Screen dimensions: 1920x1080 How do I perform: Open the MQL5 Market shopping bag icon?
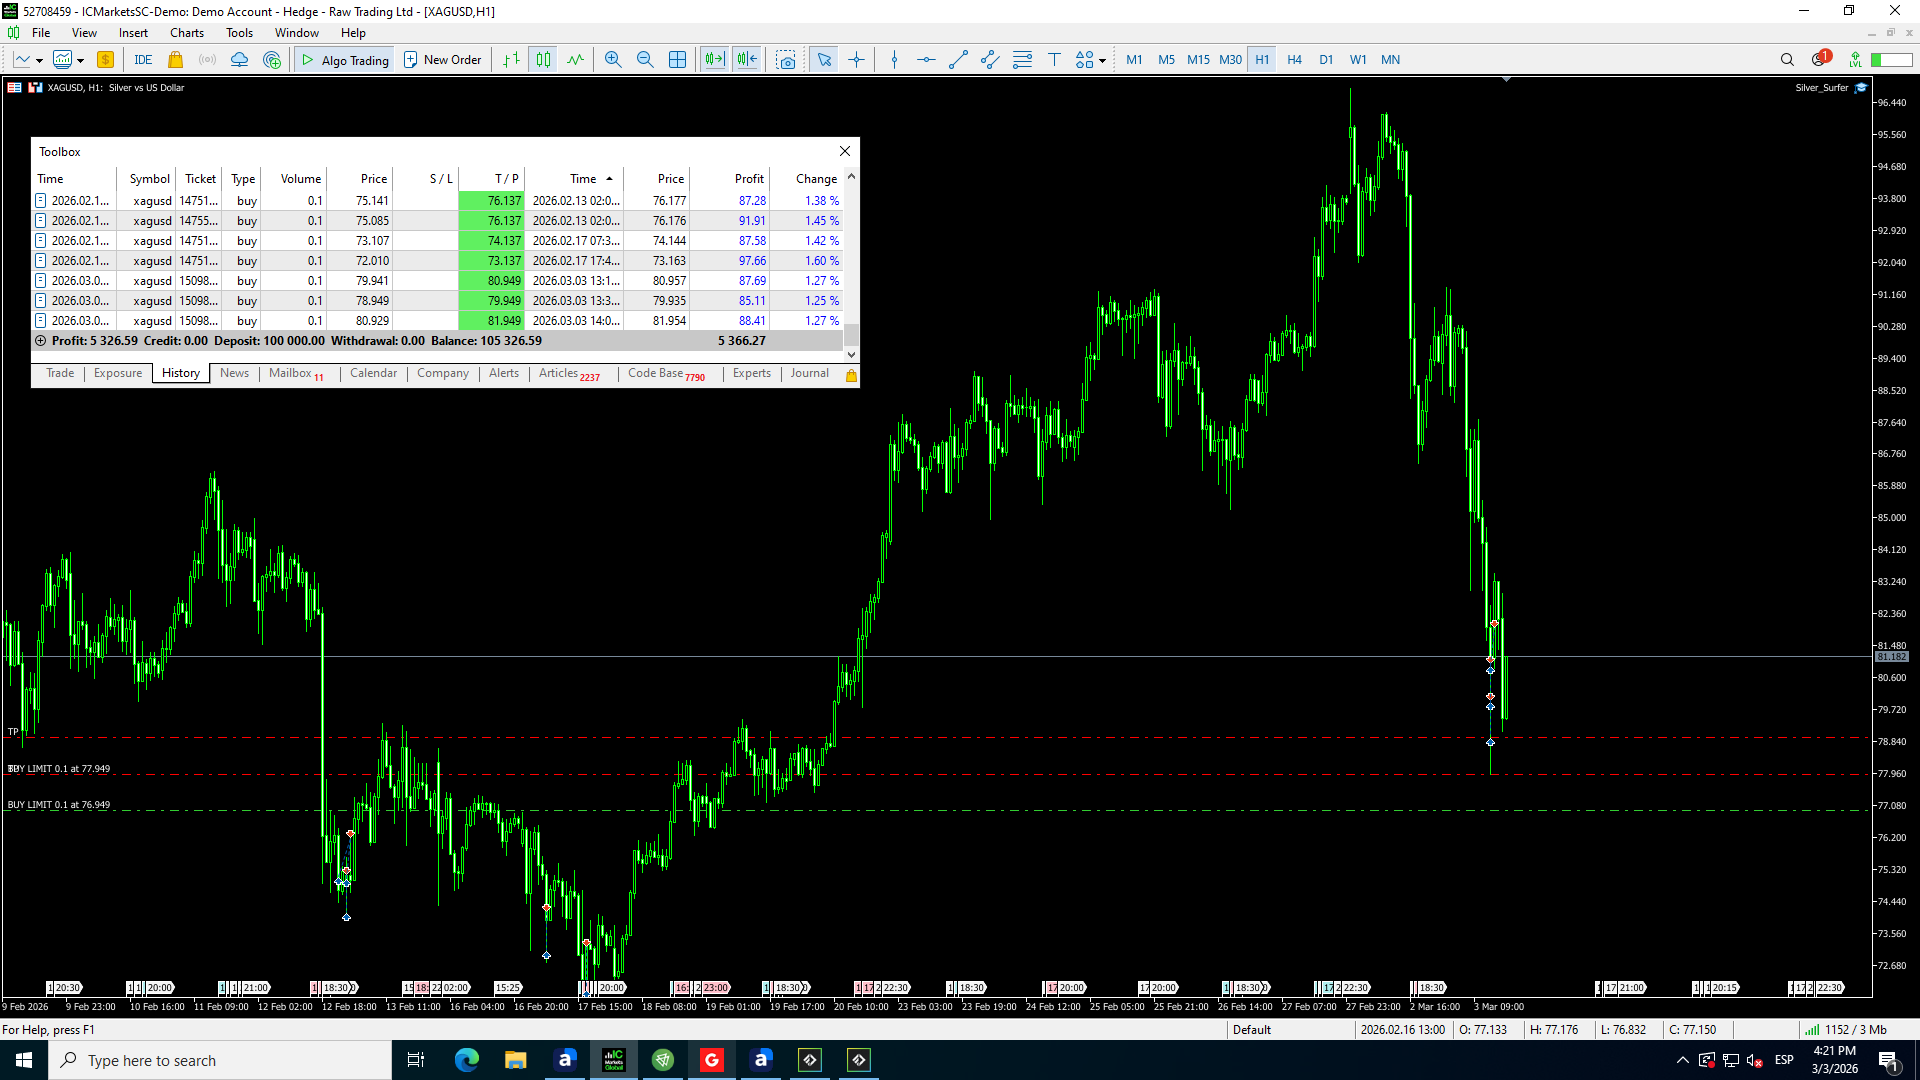pyautogui.click(x=175, y=60)
